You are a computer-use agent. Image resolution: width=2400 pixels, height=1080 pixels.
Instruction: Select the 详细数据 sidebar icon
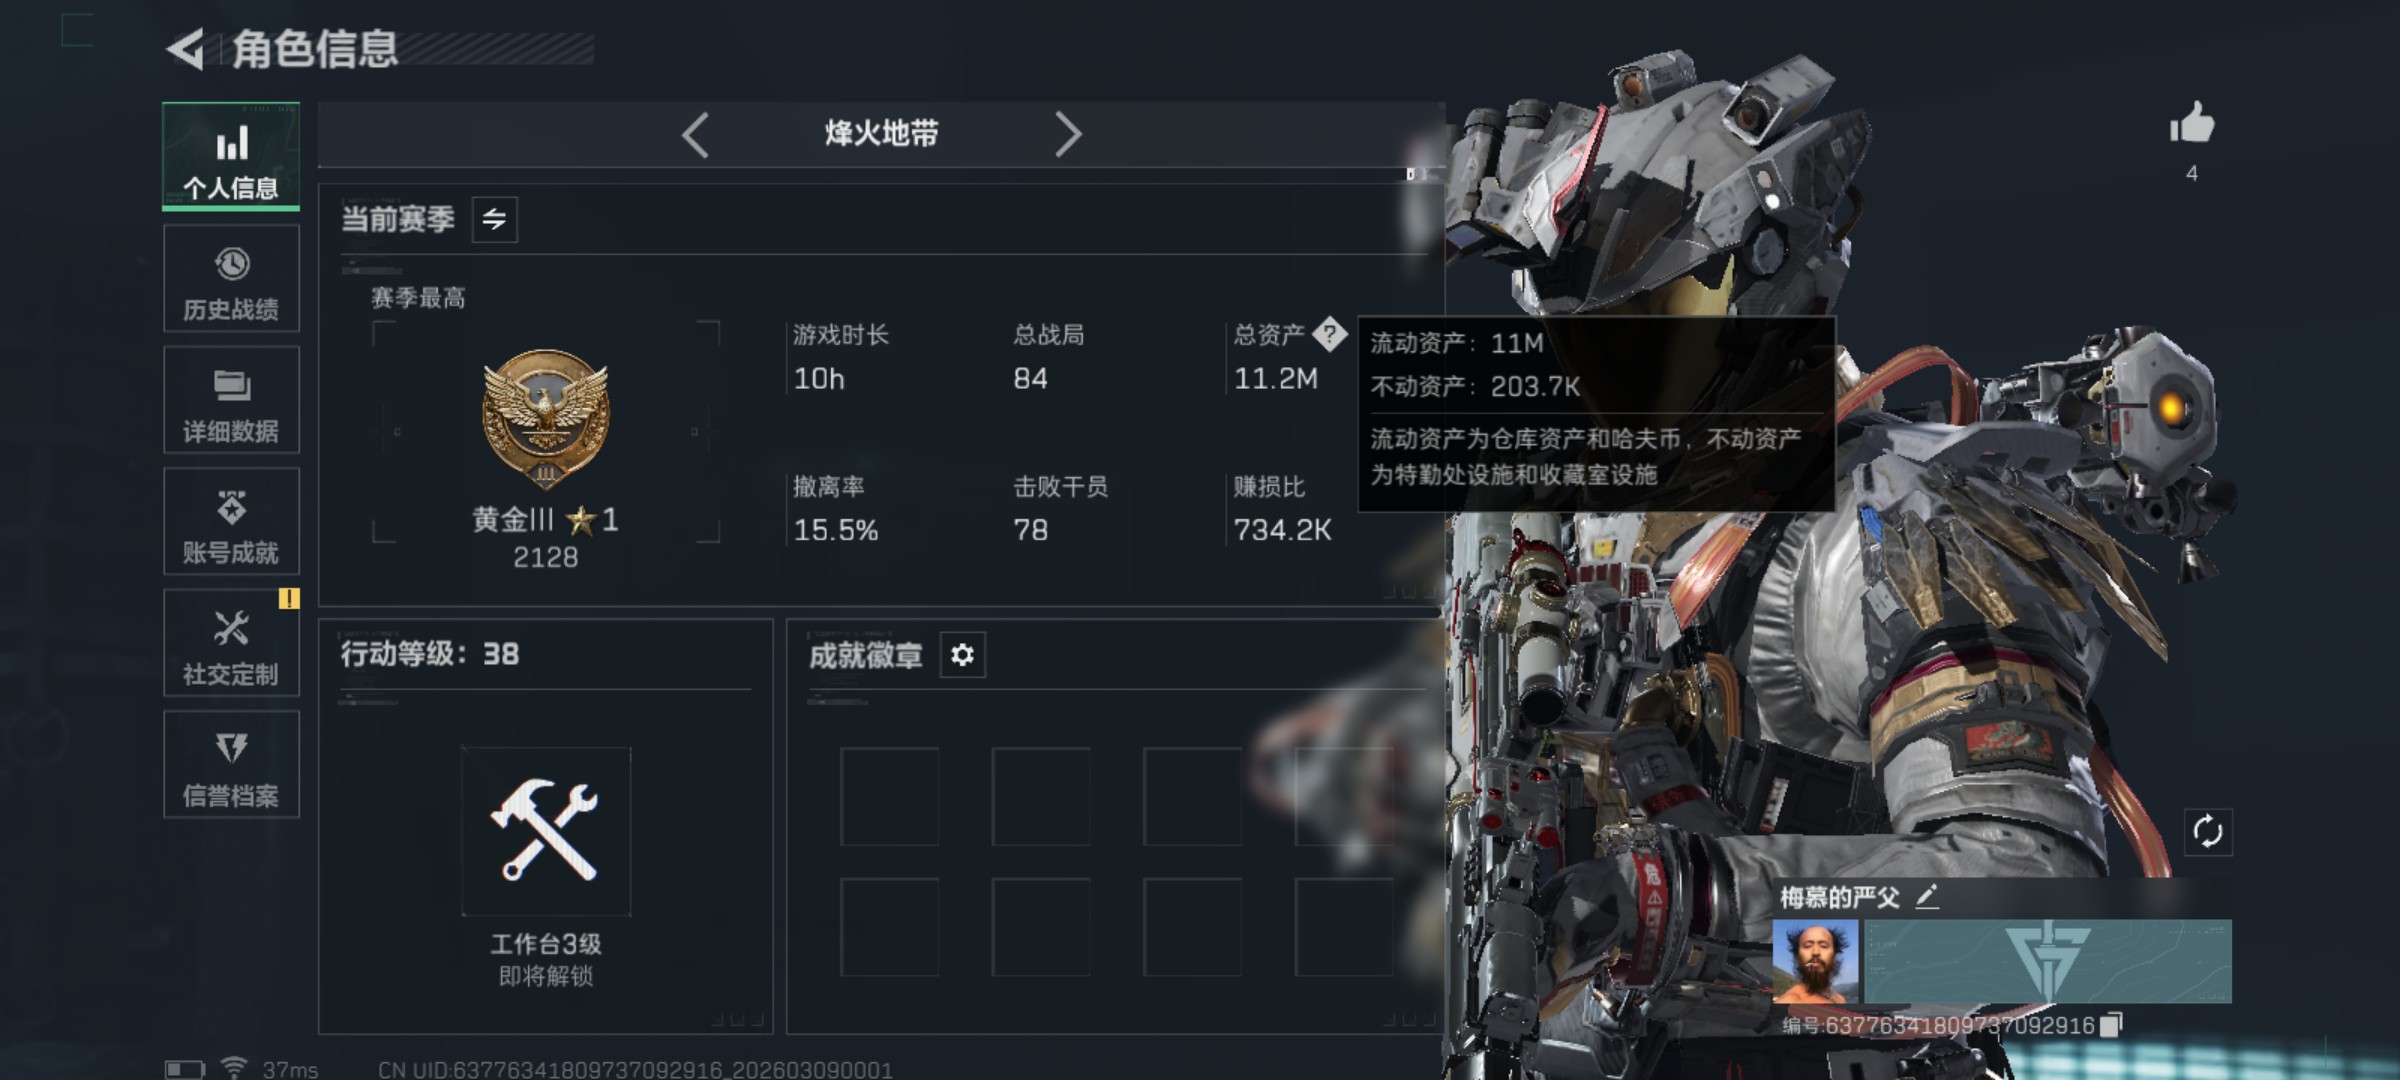pos(231,400)
